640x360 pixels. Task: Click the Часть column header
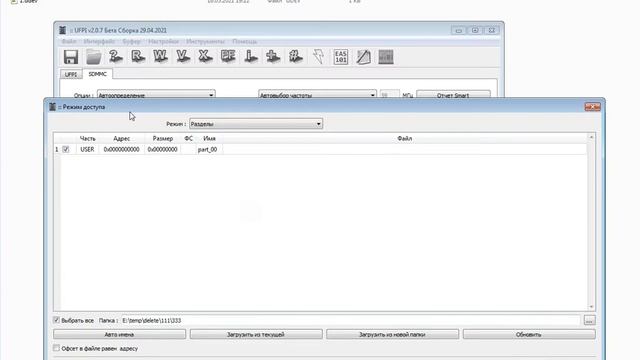[87, 139]
